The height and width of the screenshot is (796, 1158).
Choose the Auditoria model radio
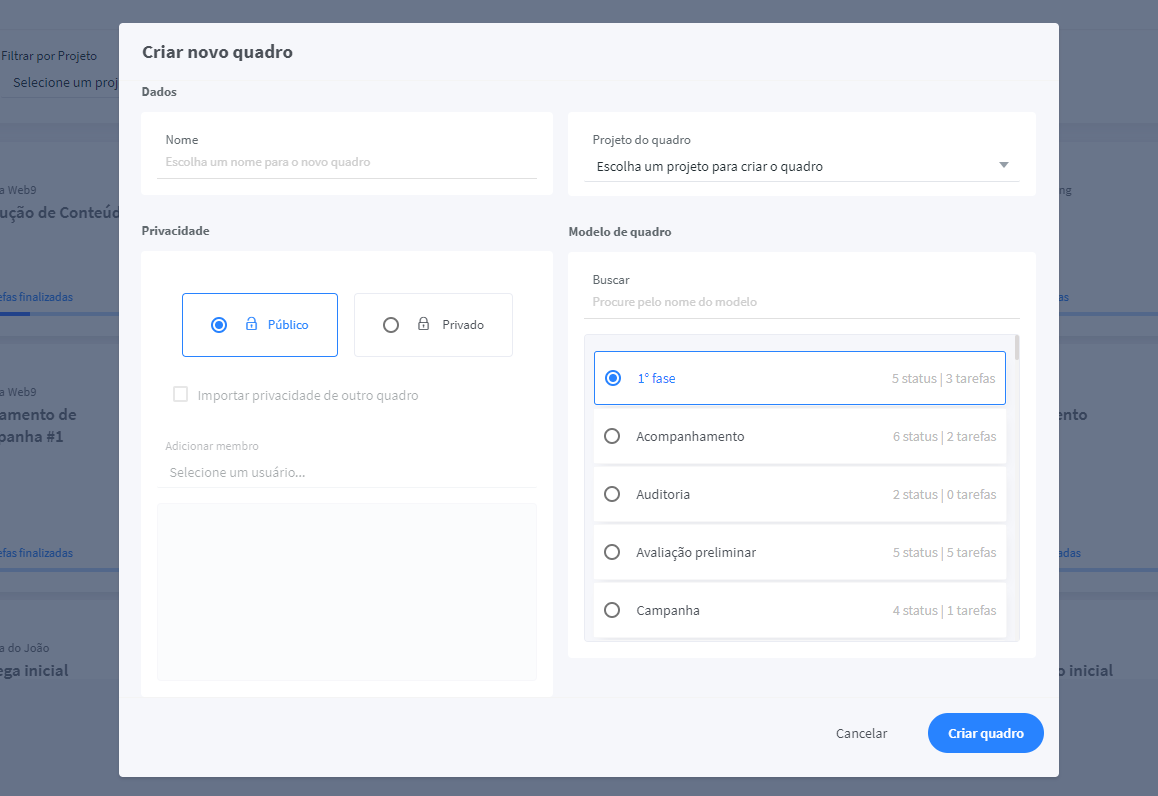click(x=612, y=494)
